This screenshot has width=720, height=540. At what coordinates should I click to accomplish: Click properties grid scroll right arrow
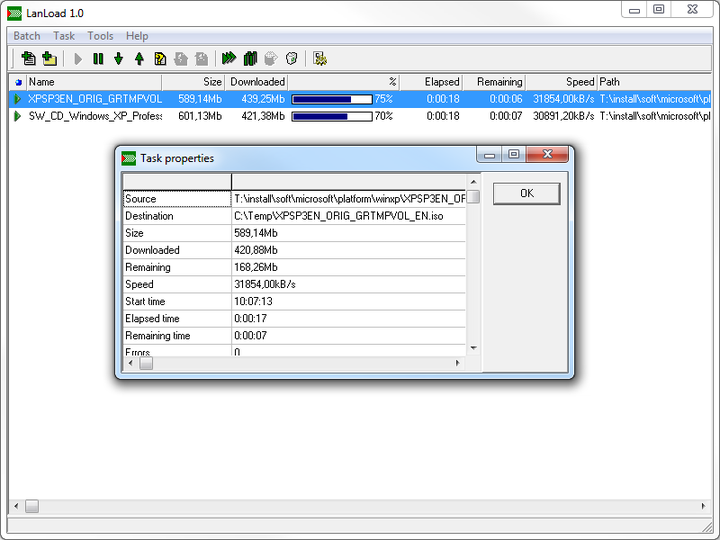tap(457, 363)
